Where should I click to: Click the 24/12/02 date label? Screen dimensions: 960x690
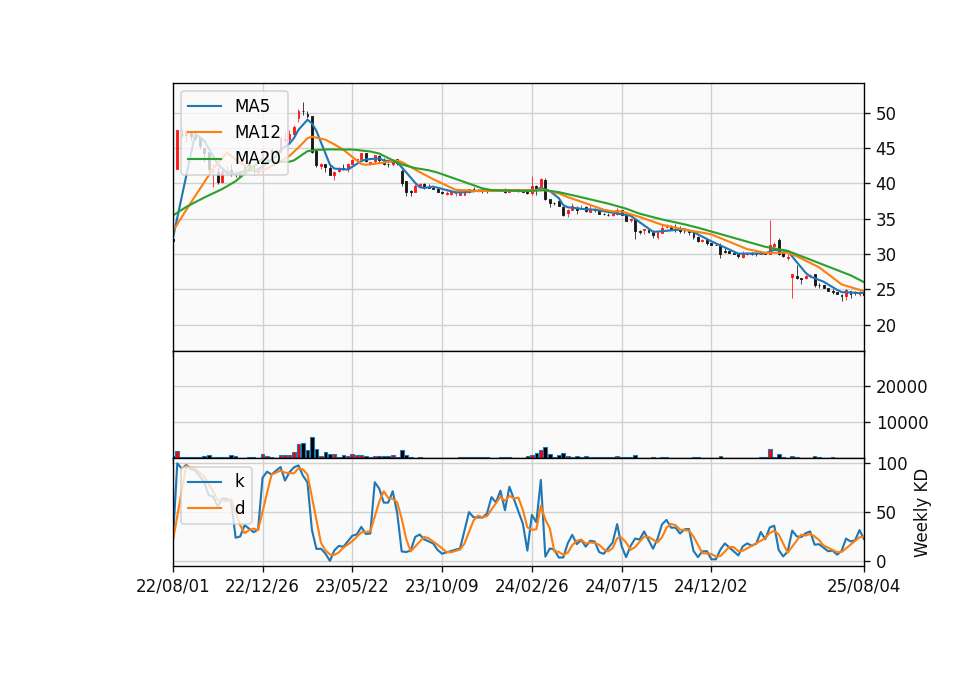(x=711, y=586)
